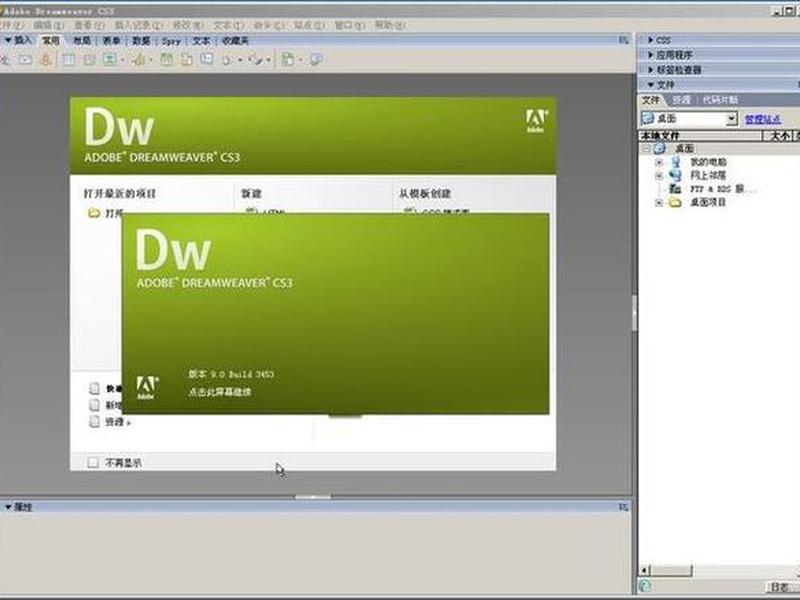
Task: Click the Templates icon in Insert bar
Action: (288, 60)
